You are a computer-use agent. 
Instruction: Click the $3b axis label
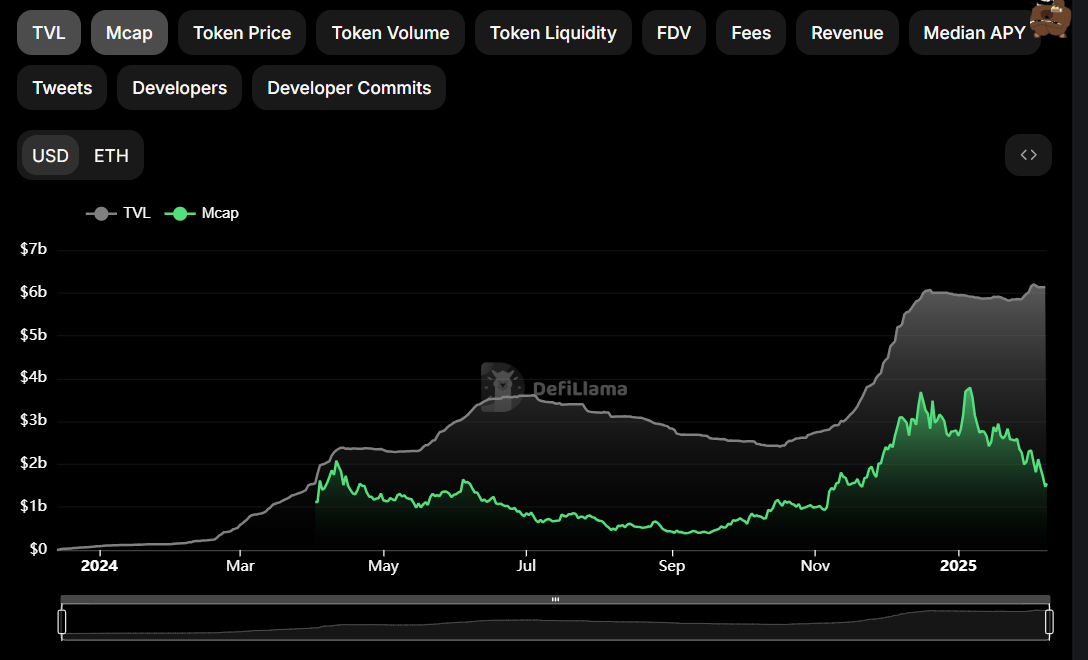tap(33, 420)
